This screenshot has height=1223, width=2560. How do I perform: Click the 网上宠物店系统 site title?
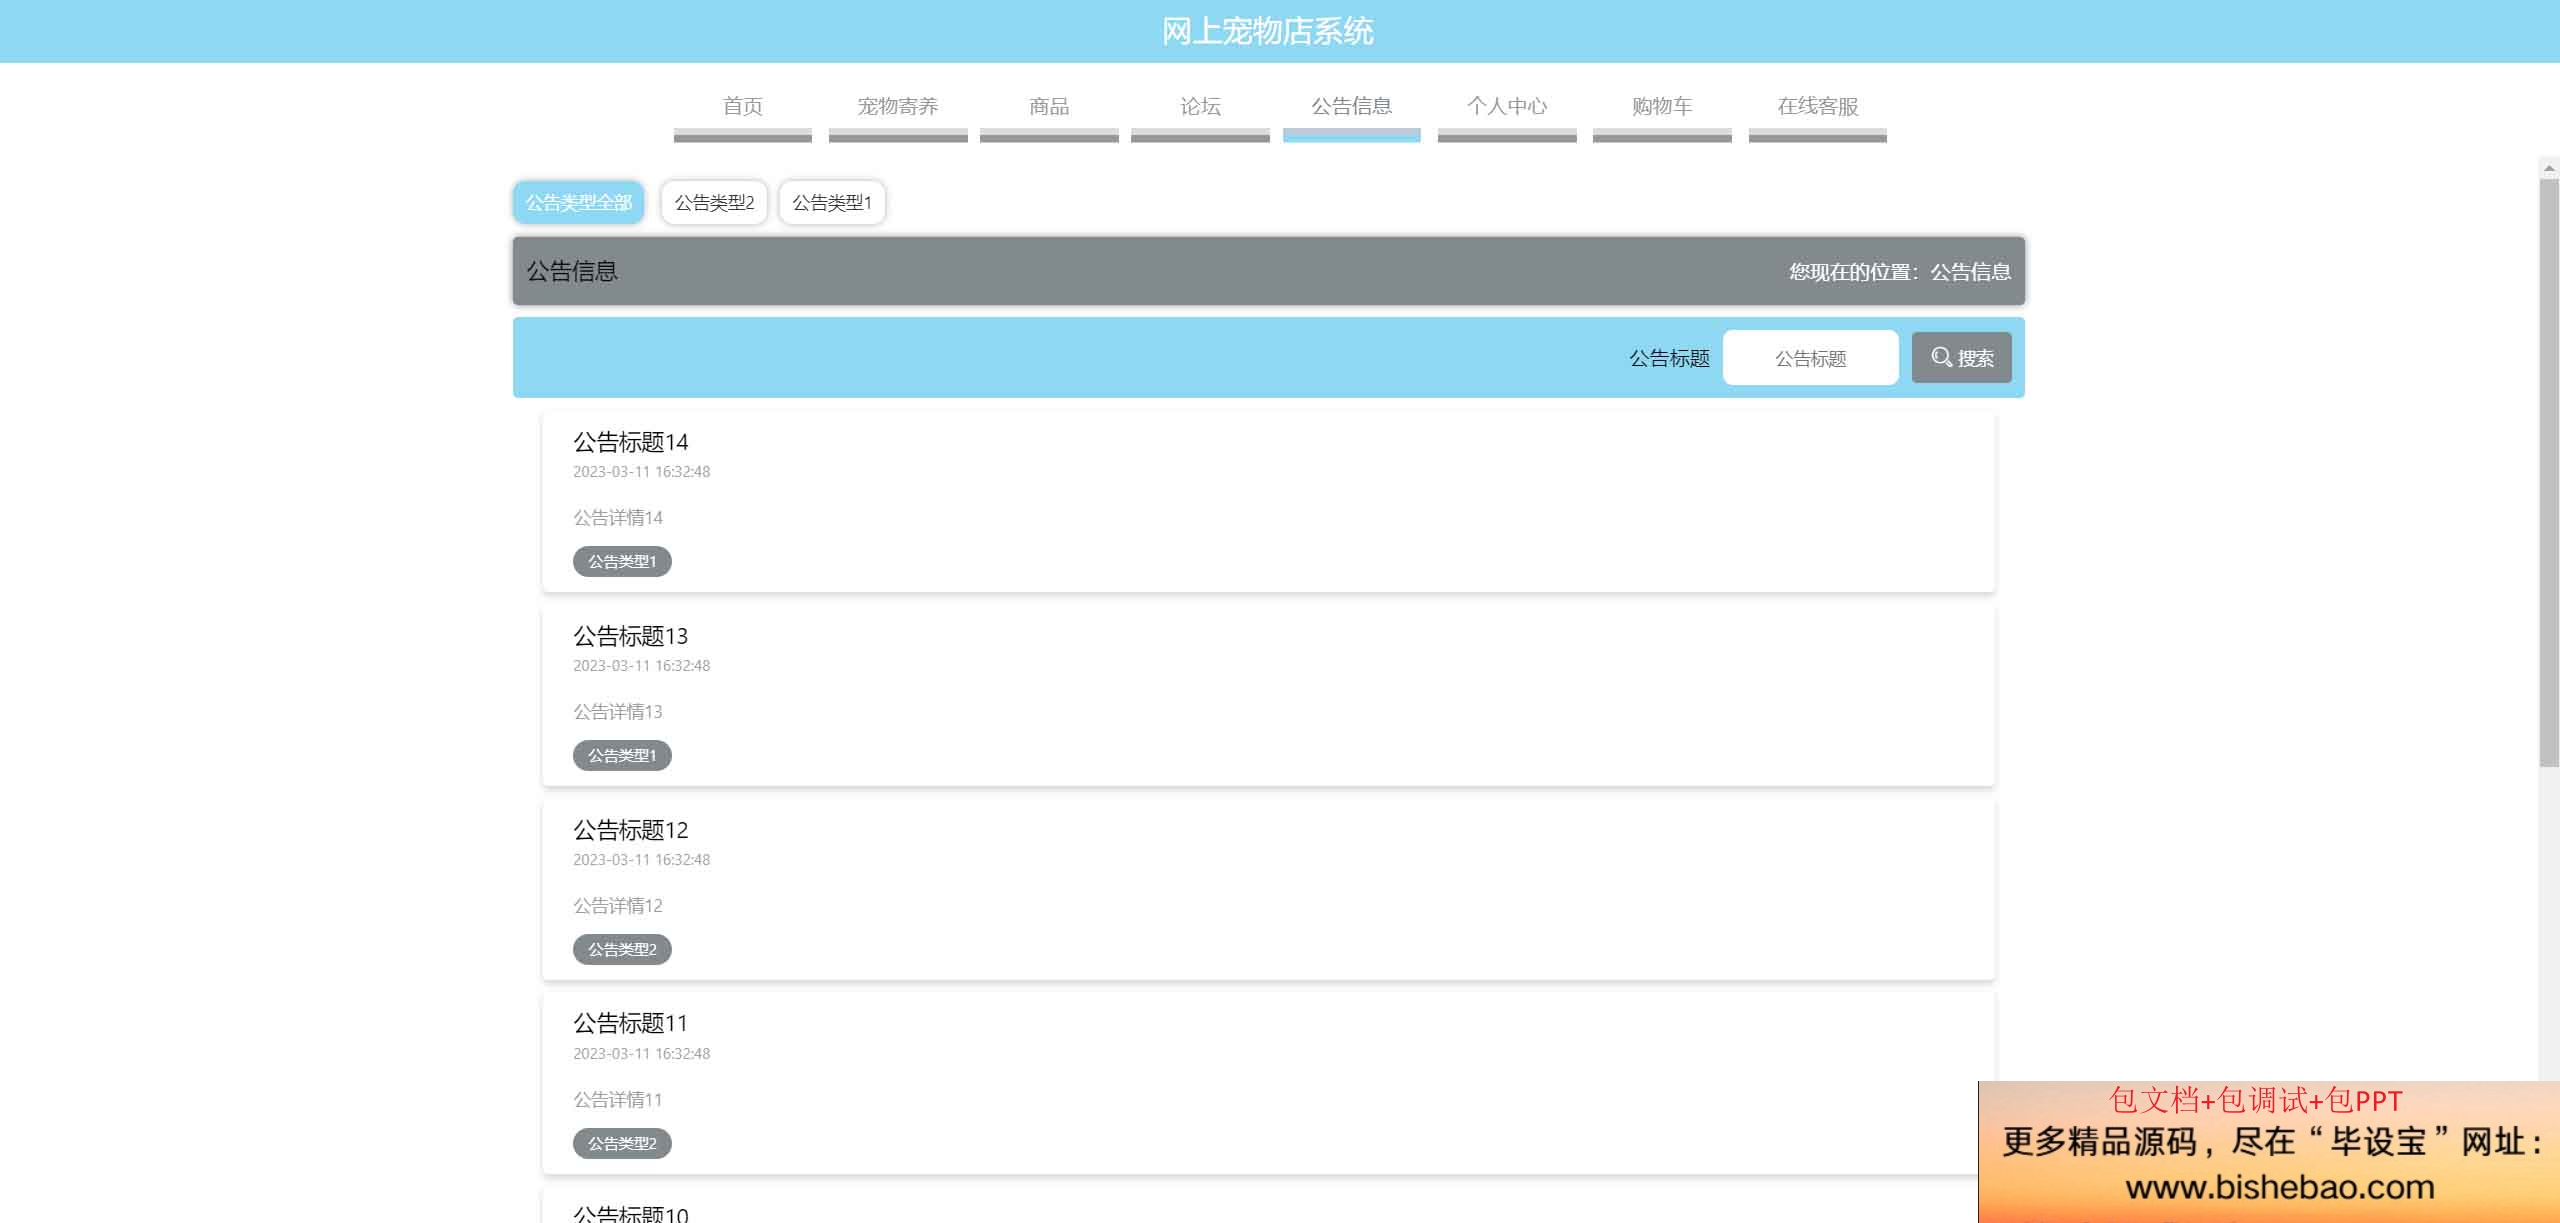(1267, 31)
